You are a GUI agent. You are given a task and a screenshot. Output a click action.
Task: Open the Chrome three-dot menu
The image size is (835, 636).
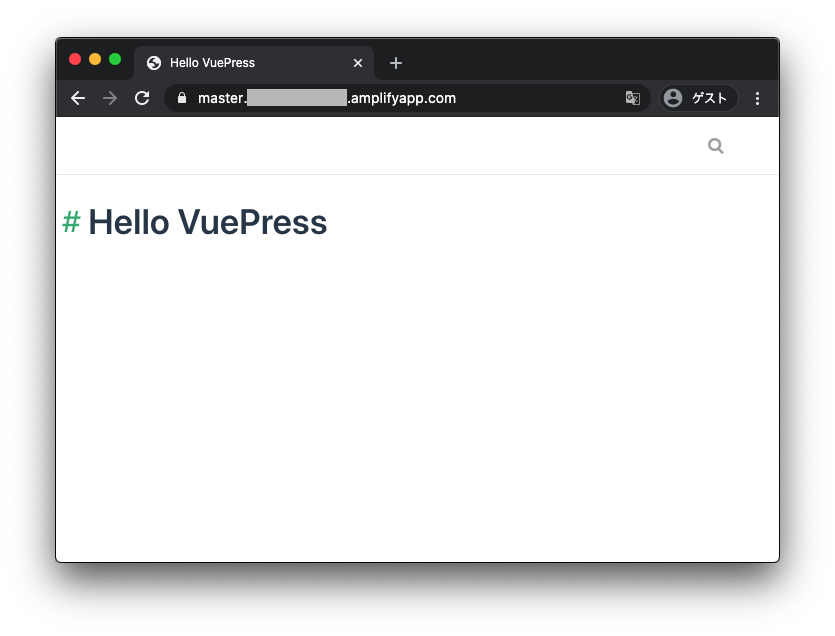[x=757, y=99]
